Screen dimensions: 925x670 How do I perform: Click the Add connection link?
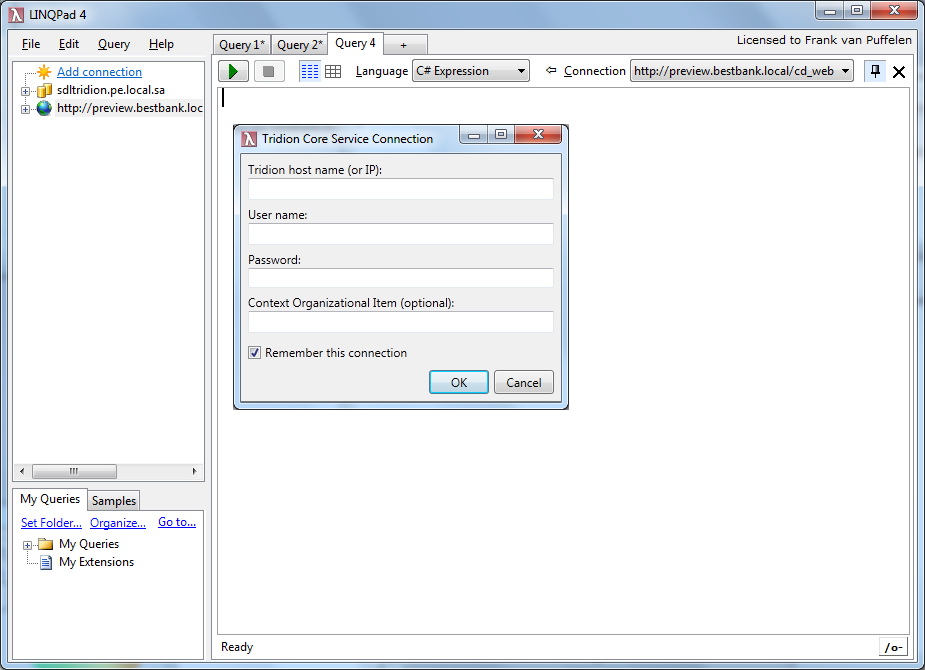99,72
